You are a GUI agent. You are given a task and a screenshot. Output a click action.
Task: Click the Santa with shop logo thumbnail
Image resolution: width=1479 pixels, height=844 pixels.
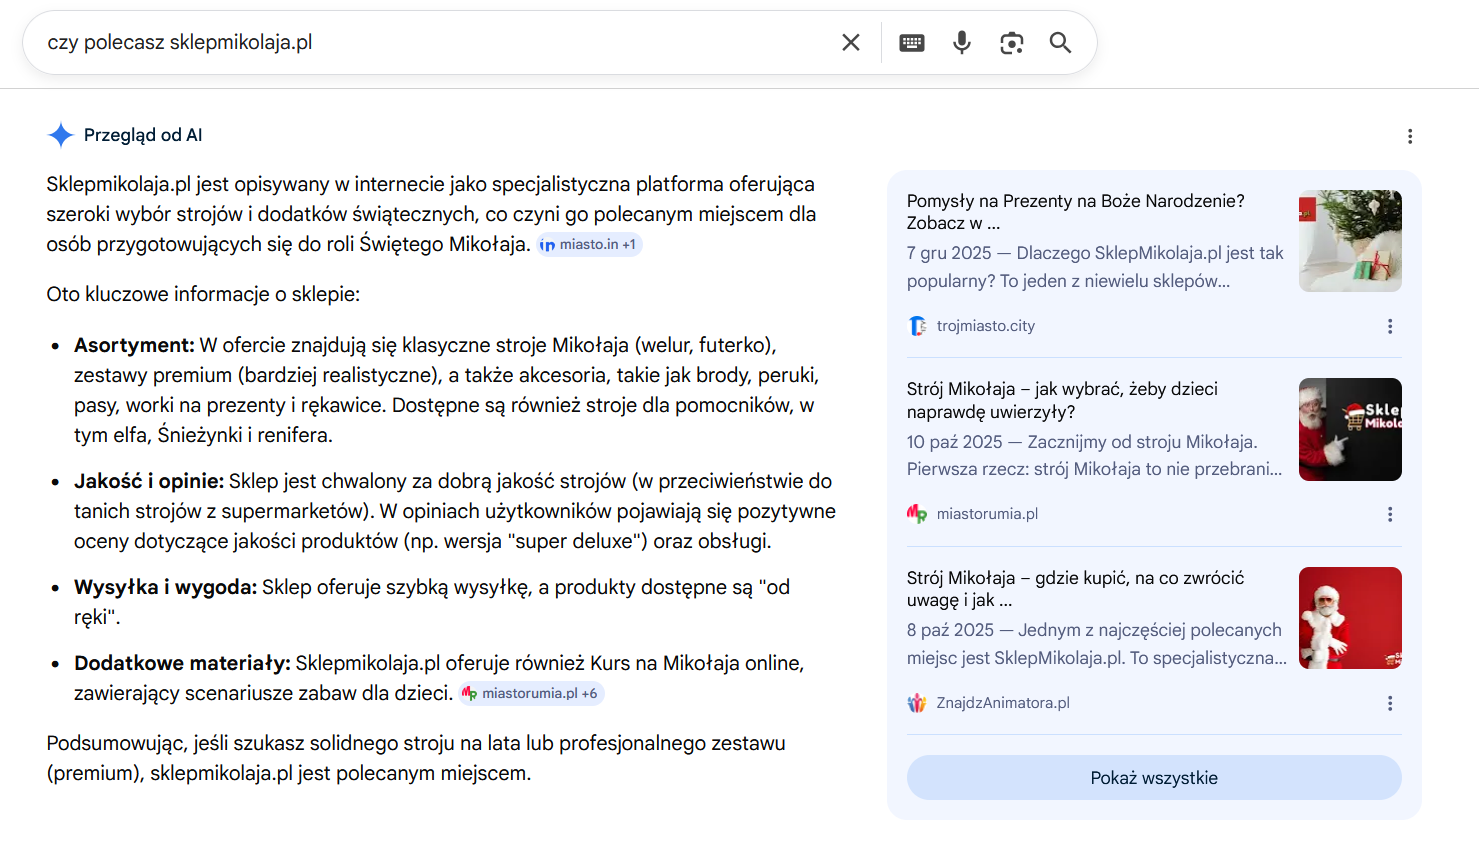pos(1350,429)
